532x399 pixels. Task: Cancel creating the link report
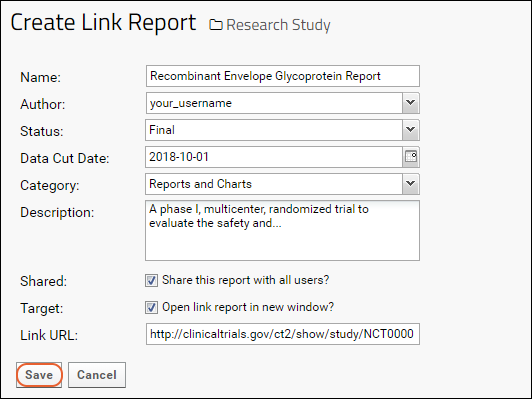point(97,375)
